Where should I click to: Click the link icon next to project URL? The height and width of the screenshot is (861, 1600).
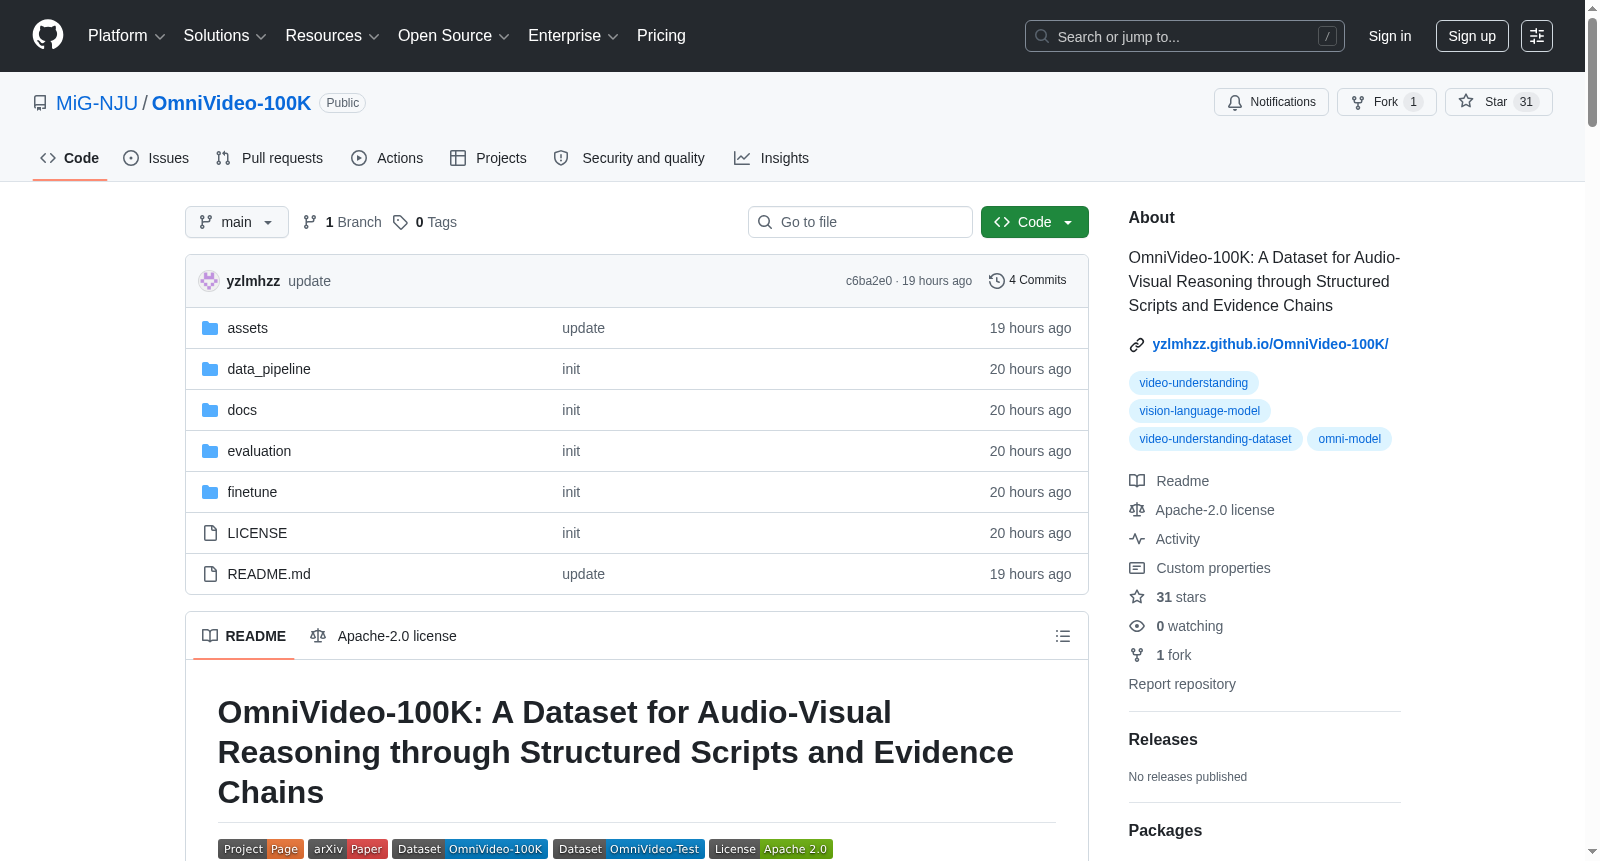tap(1137, 345)
